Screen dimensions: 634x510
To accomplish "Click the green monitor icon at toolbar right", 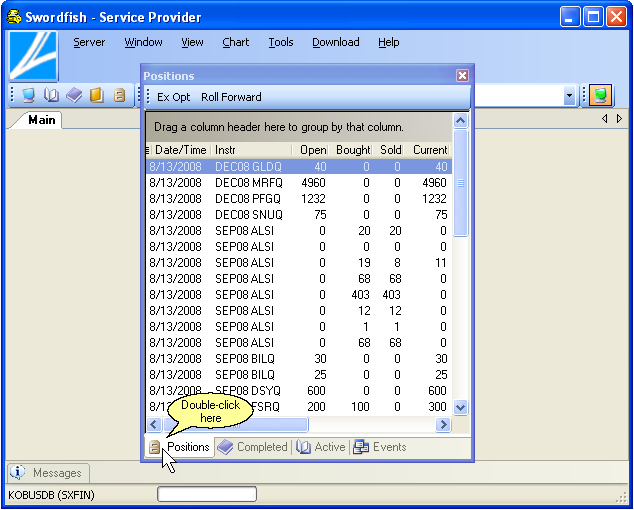I will coord(600,96).
